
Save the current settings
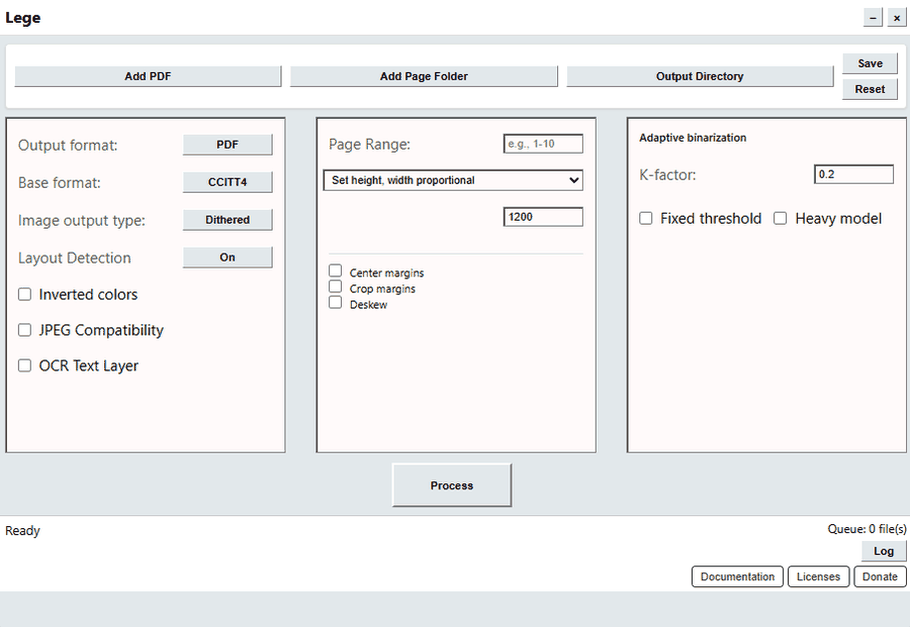(x=870, y=63)
